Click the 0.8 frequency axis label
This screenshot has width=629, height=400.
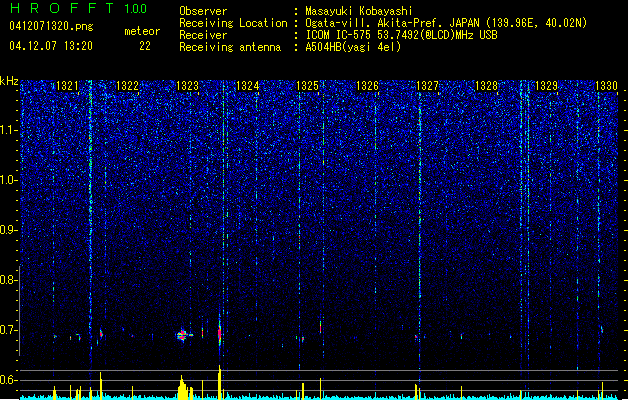(x=9, y=280)
